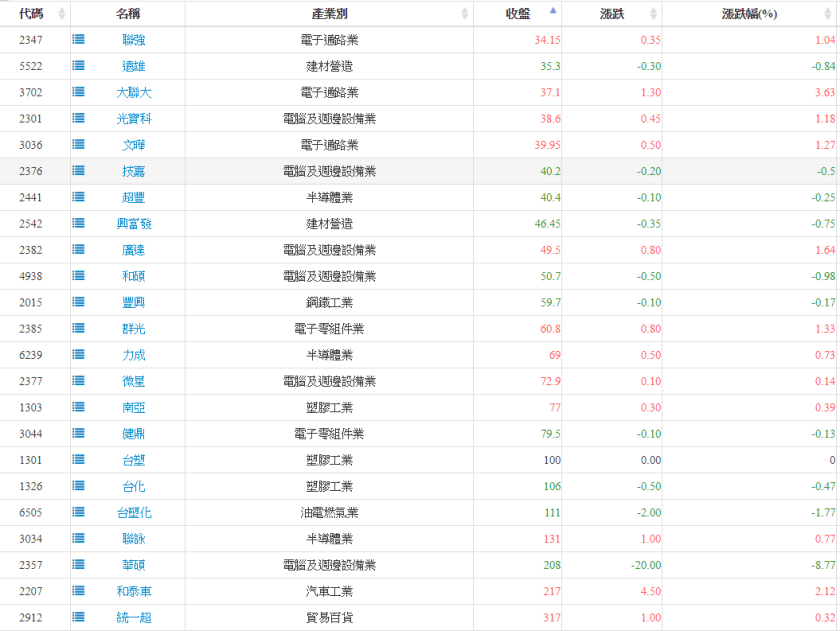Open the list icon in the 廣達 row
The image size is (840, 631).
(x=79, y=250)
